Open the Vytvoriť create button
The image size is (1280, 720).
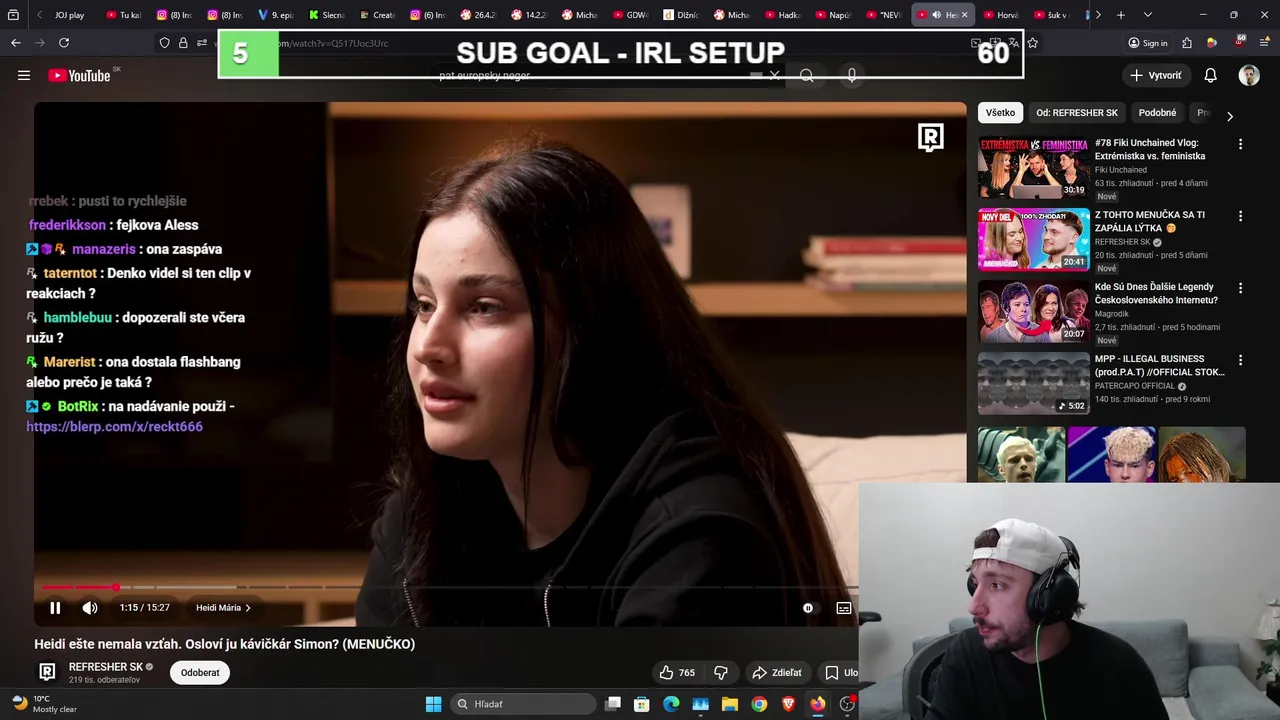(x=1156, y=75)
